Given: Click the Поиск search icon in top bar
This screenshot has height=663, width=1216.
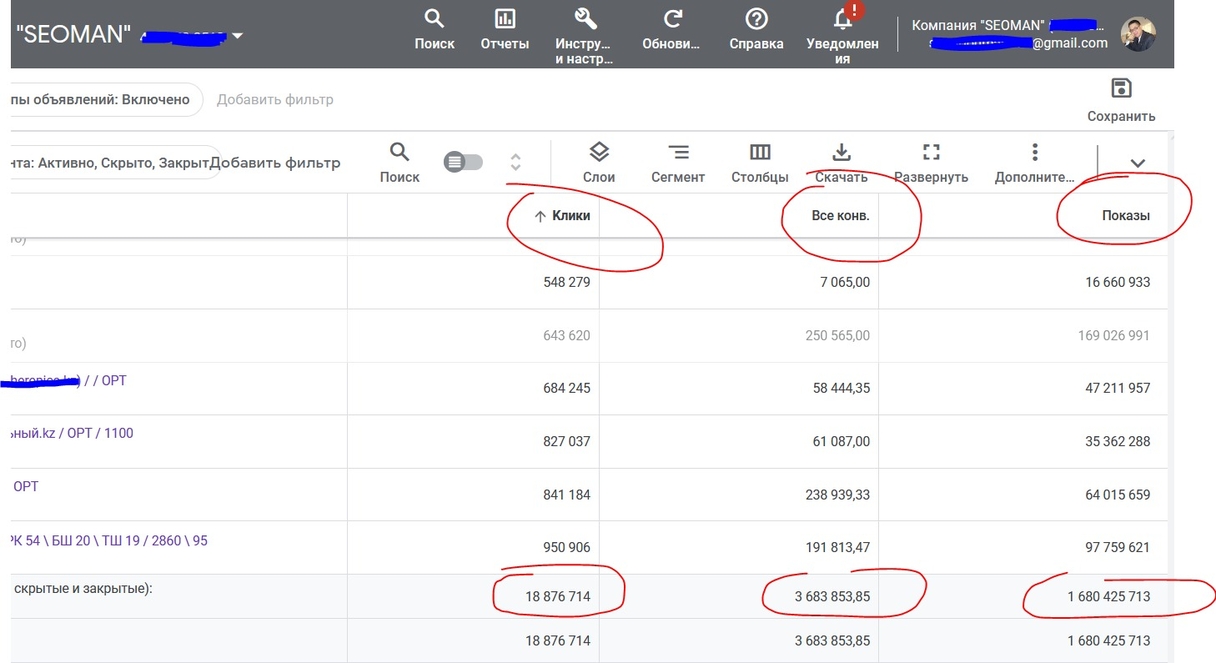Looking at the screenshot, I should (434, 19).
